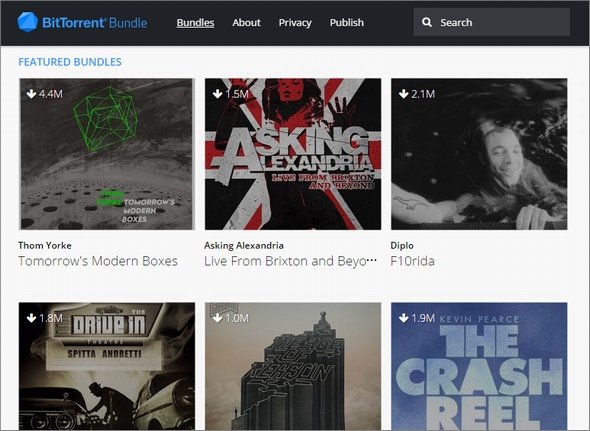The image size is (590, 431).
Task: Click the BitTorrent Bundle wordmark
Action: click(94, 23)
